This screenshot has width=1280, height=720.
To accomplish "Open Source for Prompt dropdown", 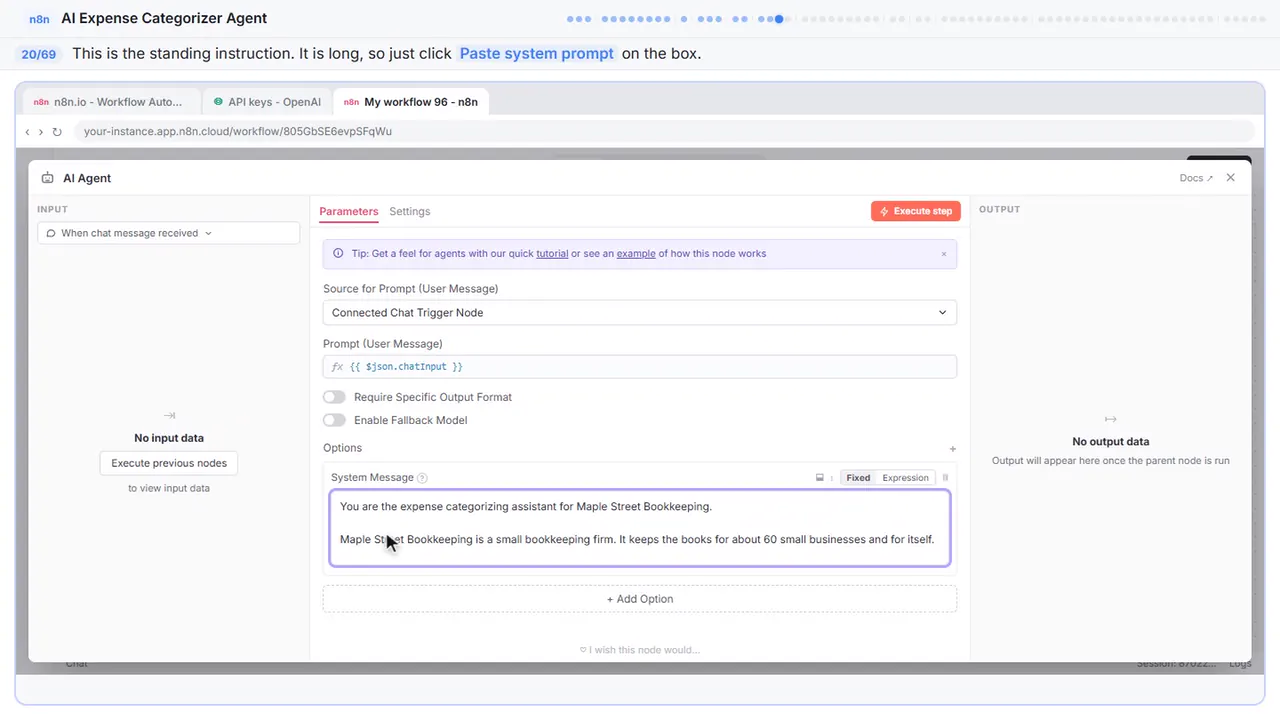I will tap(640, 313).
